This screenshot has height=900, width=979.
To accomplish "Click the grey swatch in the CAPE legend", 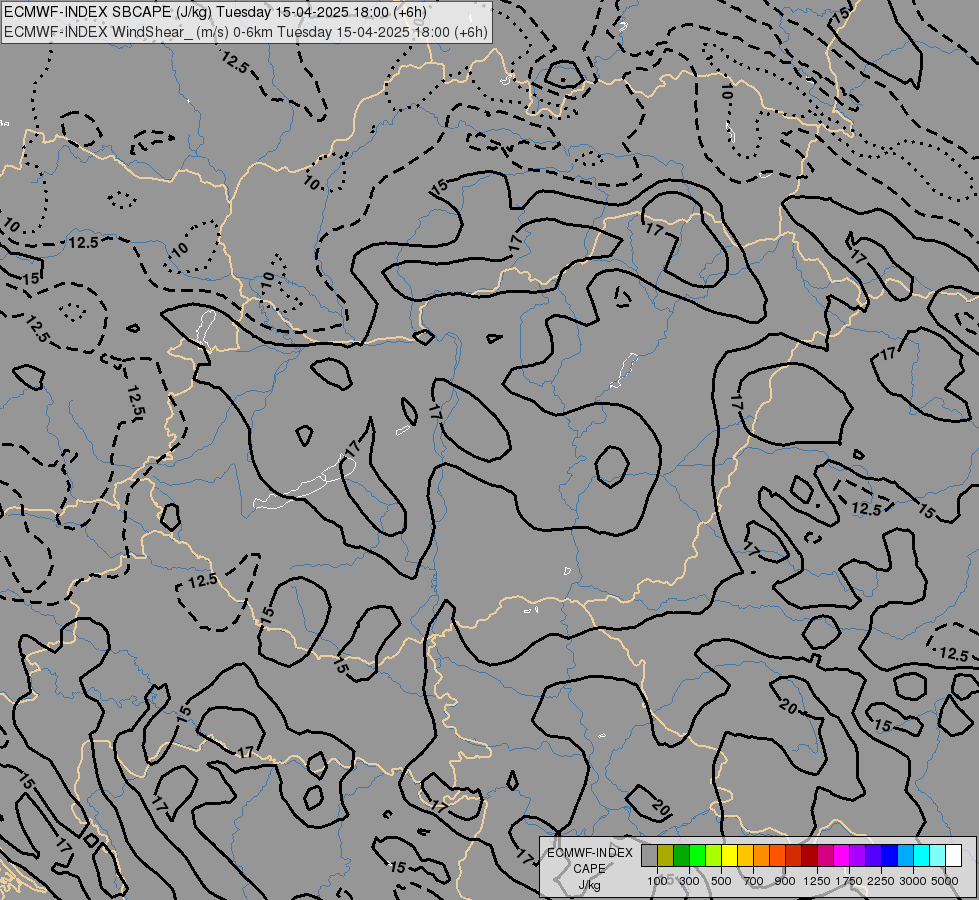I will click(x=649, y=856).
